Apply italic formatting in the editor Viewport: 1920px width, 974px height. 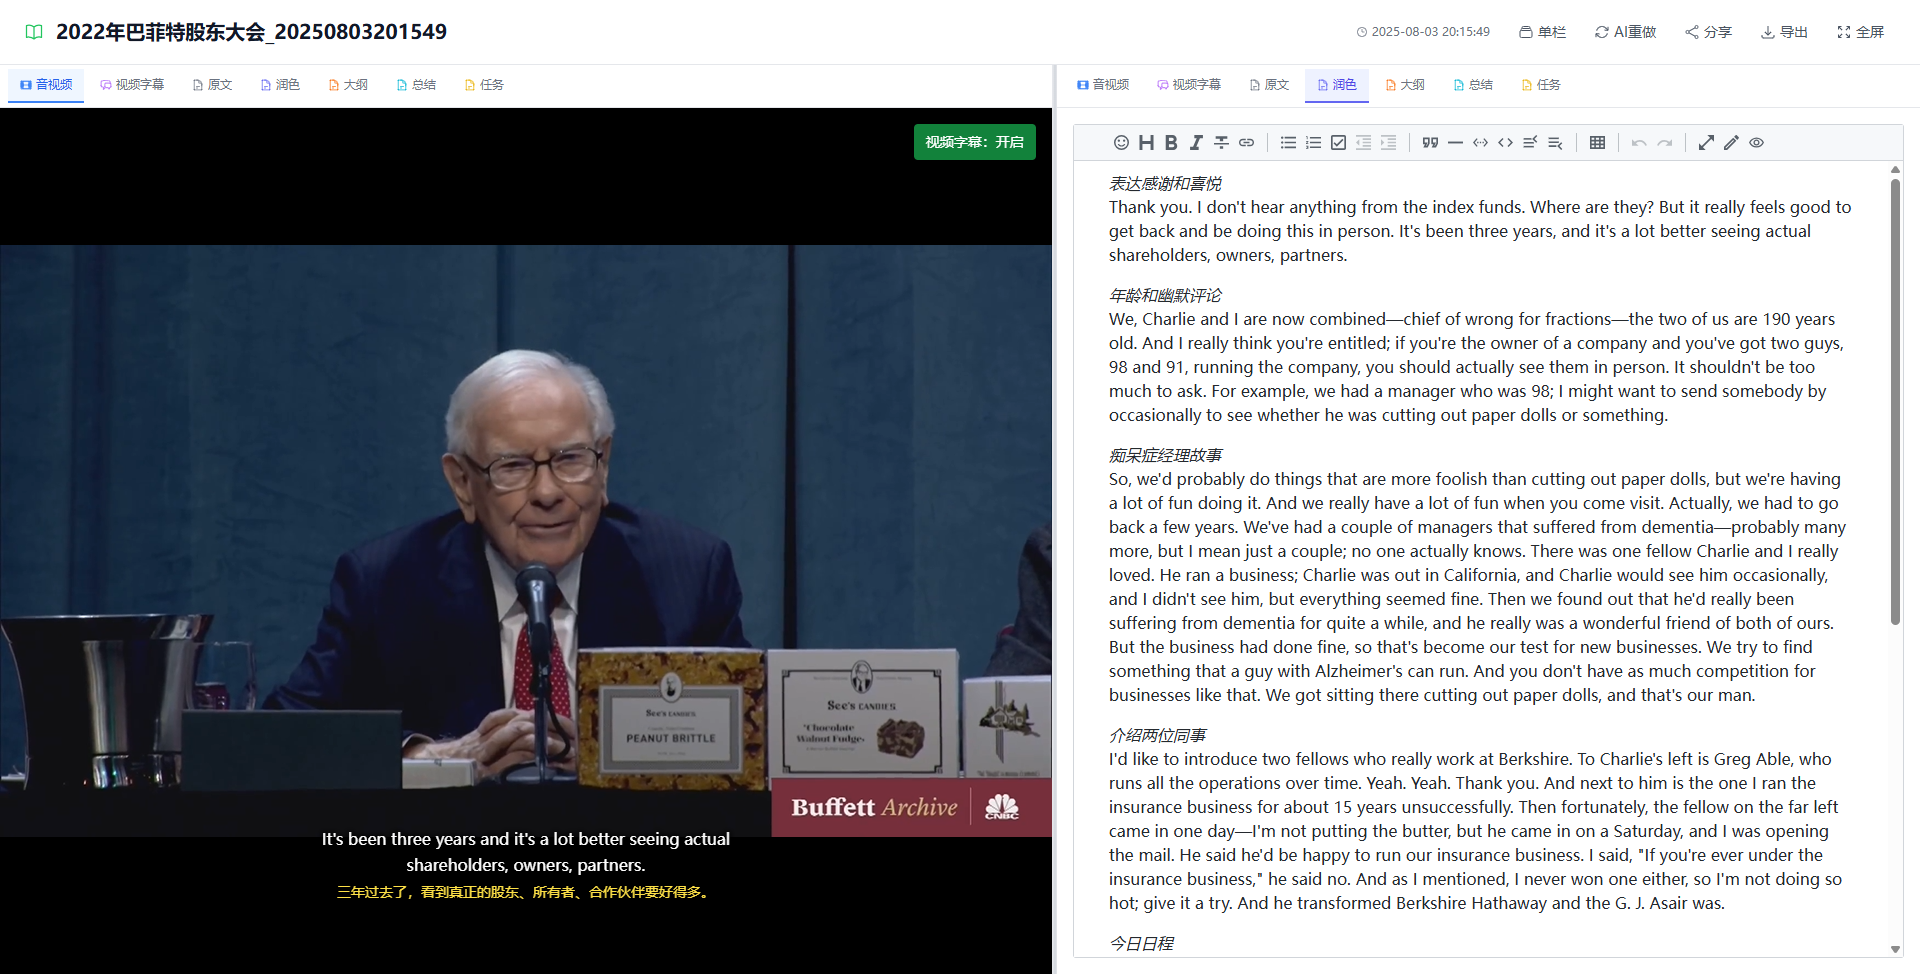(x=1196, y=143)
